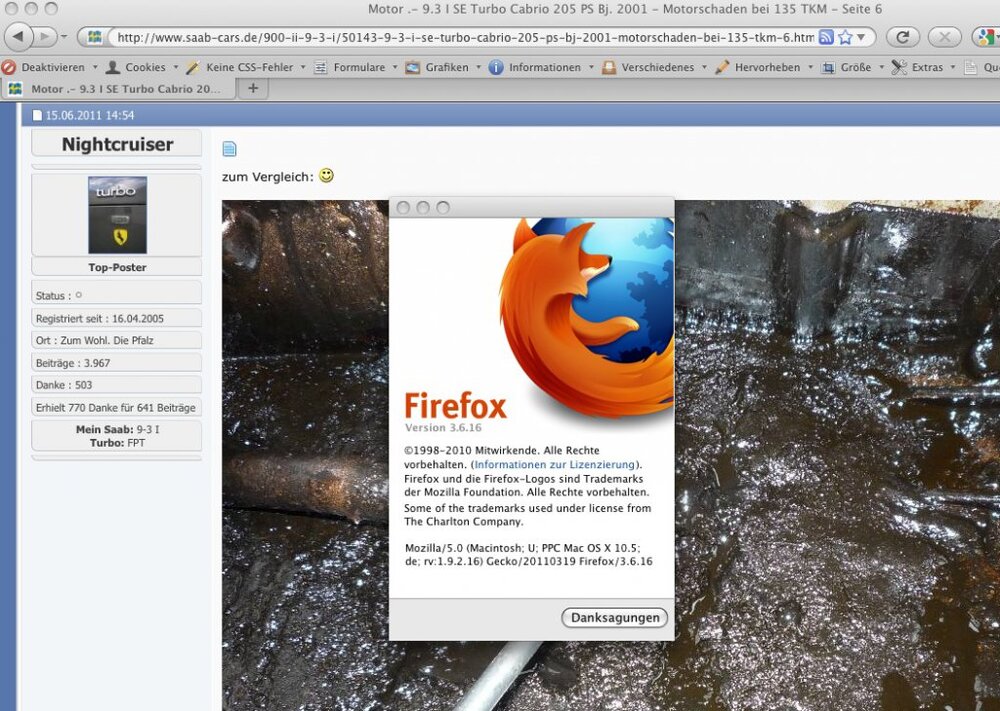This screenshot has width=1000, height=711.
Task: Expand the Verschiedenes dropdown arrow
Action: coord(704,67)
